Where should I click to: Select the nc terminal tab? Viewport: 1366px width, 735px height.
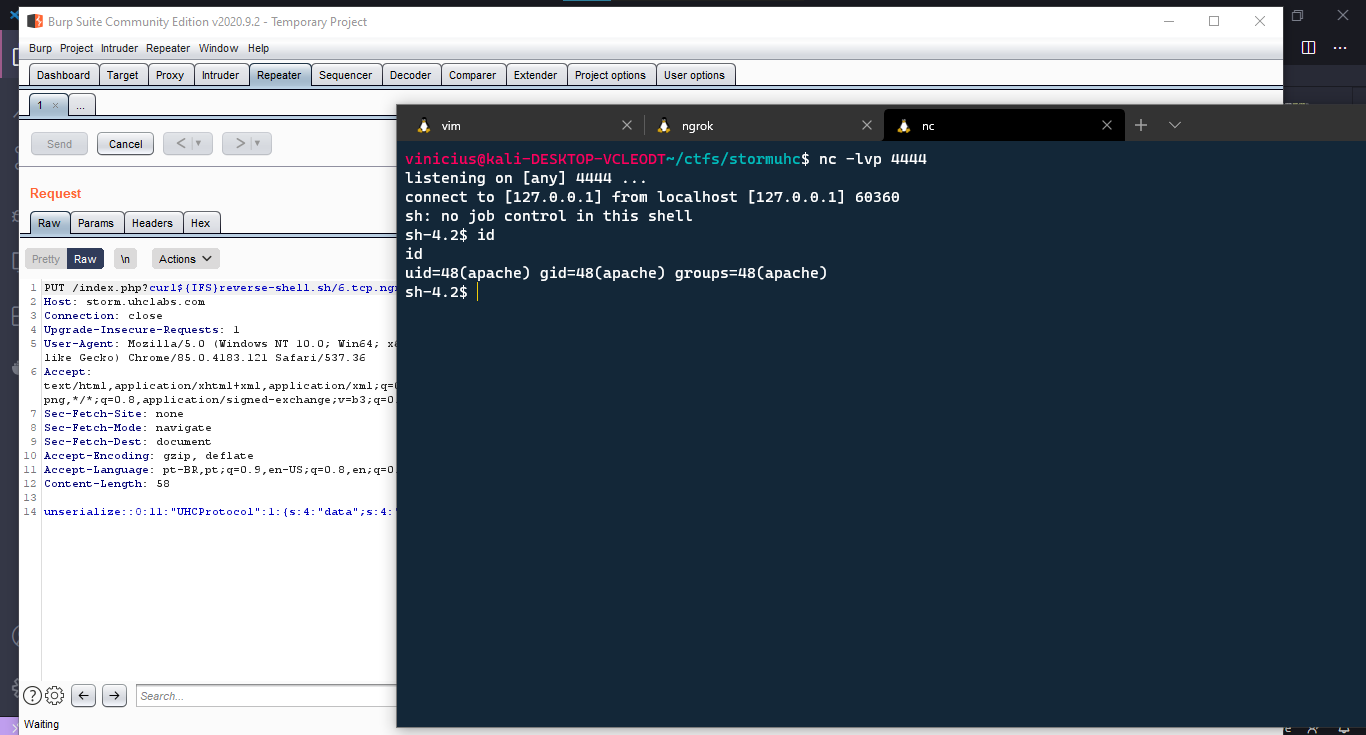click(1004, 126)
